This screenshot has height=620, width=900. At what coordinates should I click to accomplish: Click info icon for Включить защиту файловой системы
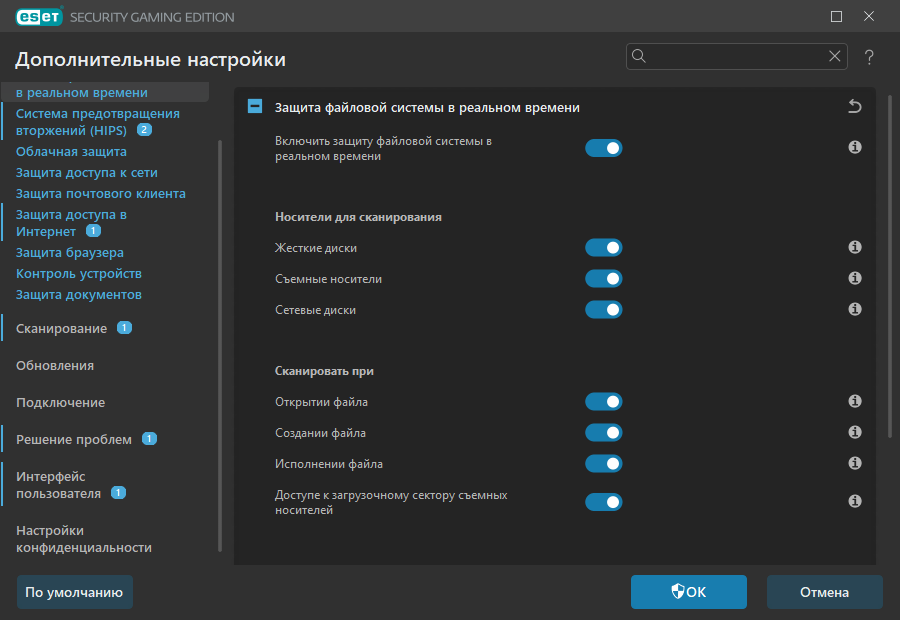click(x=855, y=148)
